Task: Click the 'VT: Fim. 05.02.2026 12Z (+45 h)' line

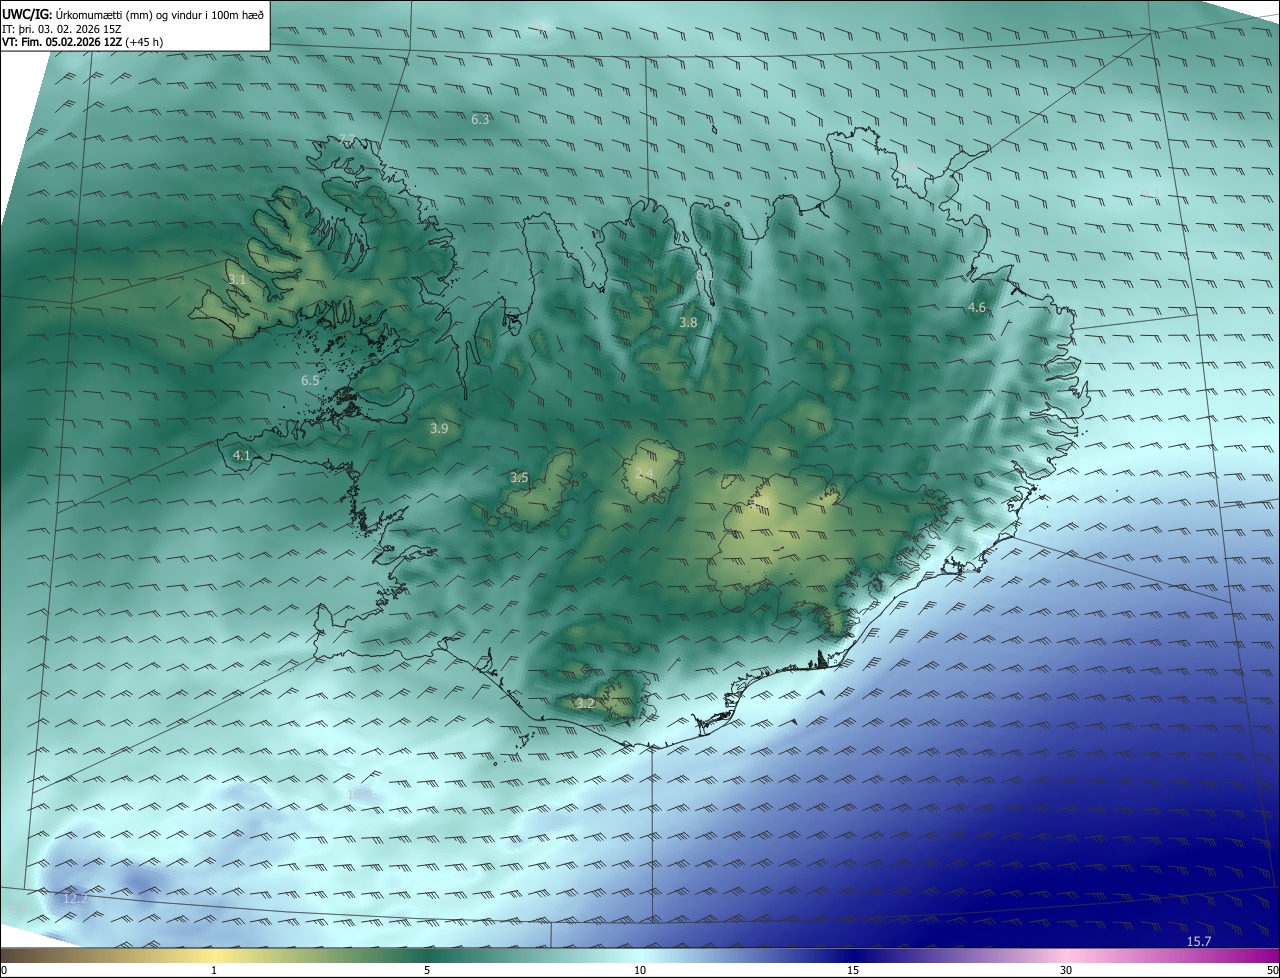Action: 82,42
